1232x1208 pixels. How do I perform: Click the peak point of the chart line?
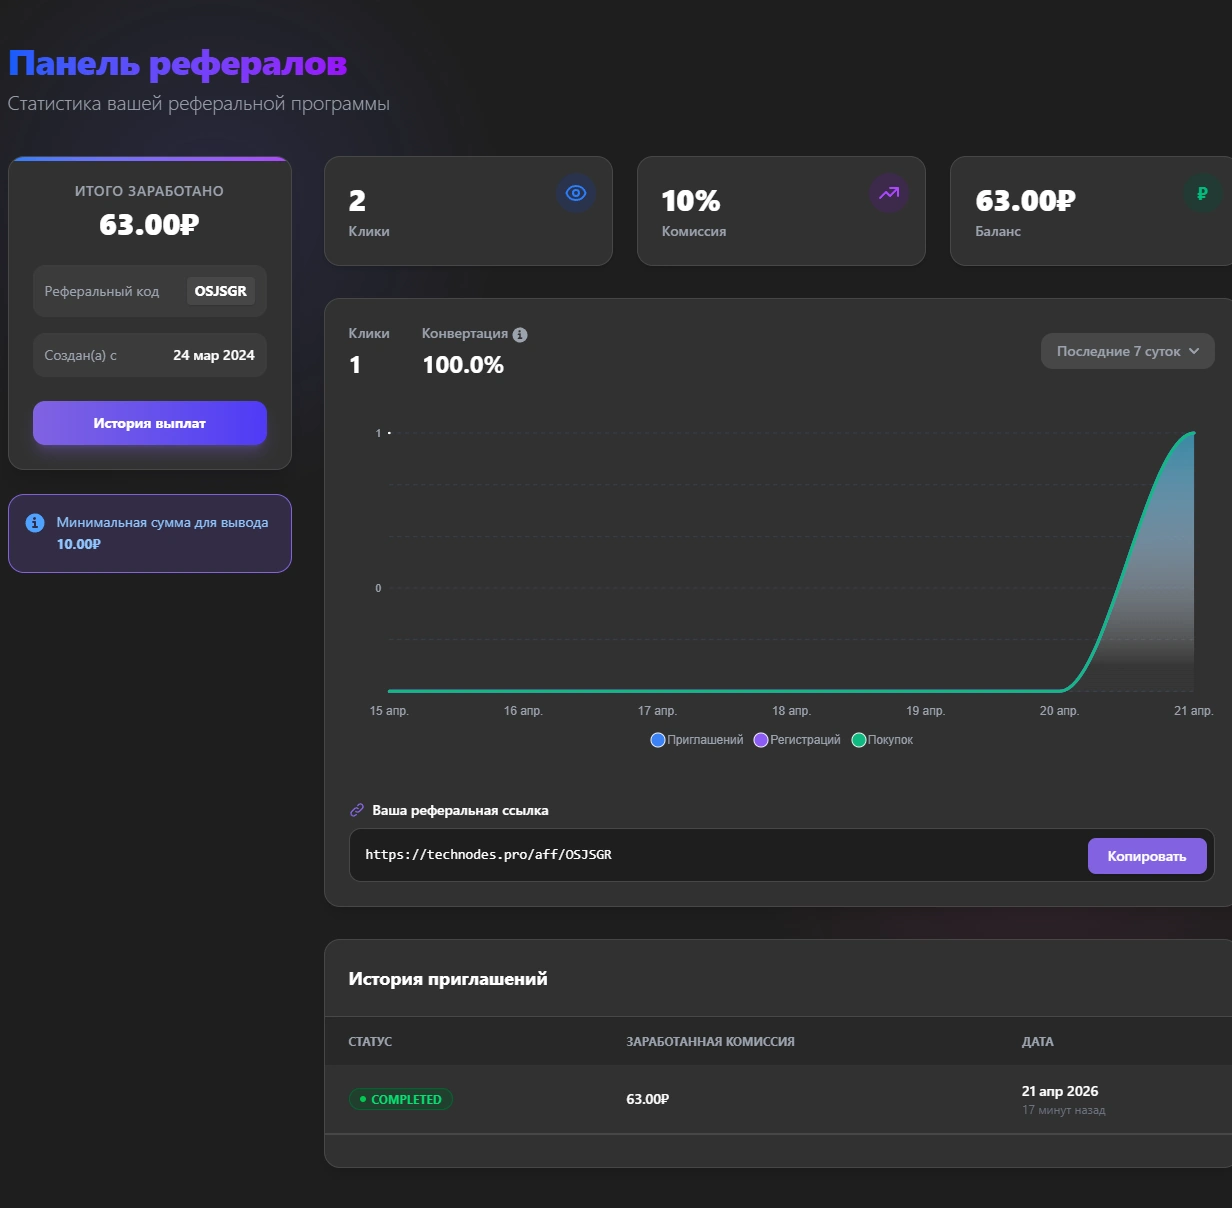(1193, 433)
